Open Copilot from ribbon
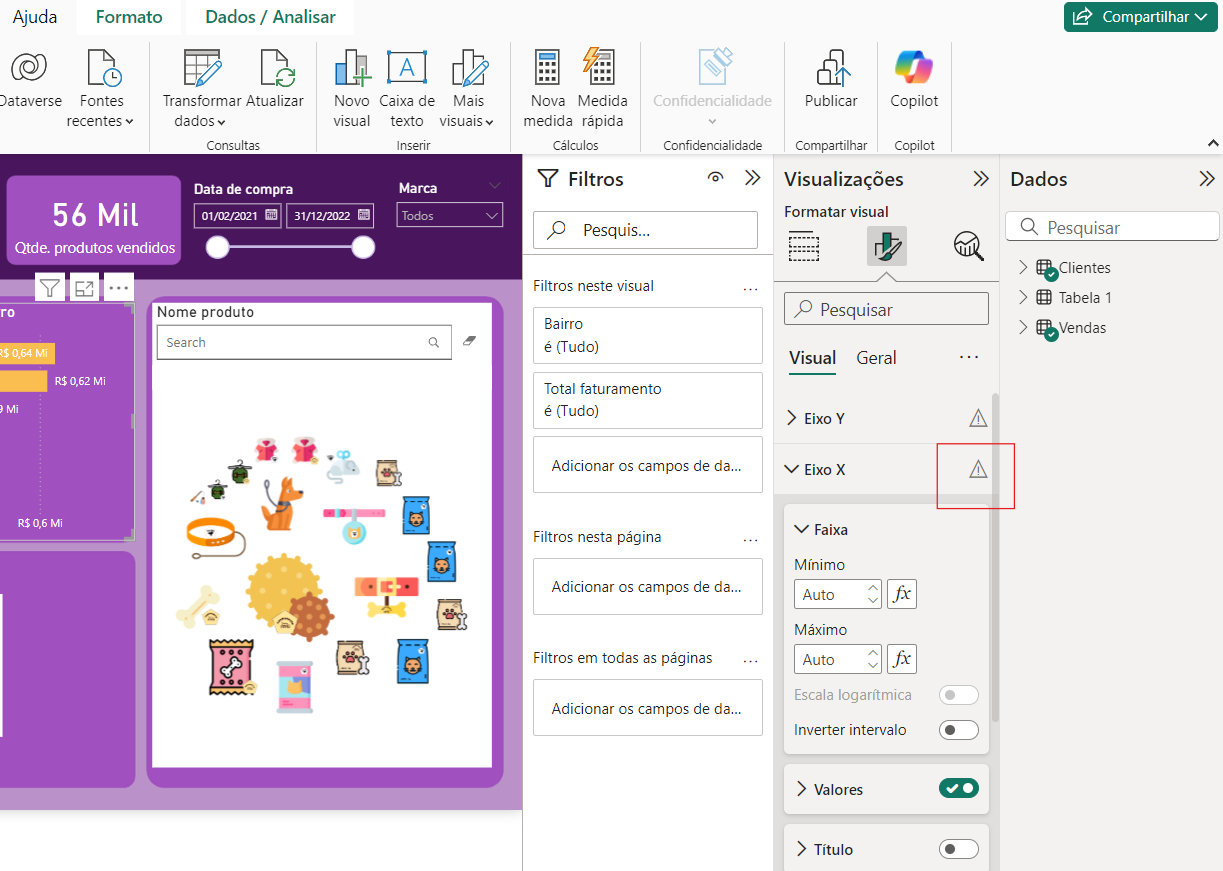Image resolution: width=1223 pixels, height=871 pixels. pos(914,80)
